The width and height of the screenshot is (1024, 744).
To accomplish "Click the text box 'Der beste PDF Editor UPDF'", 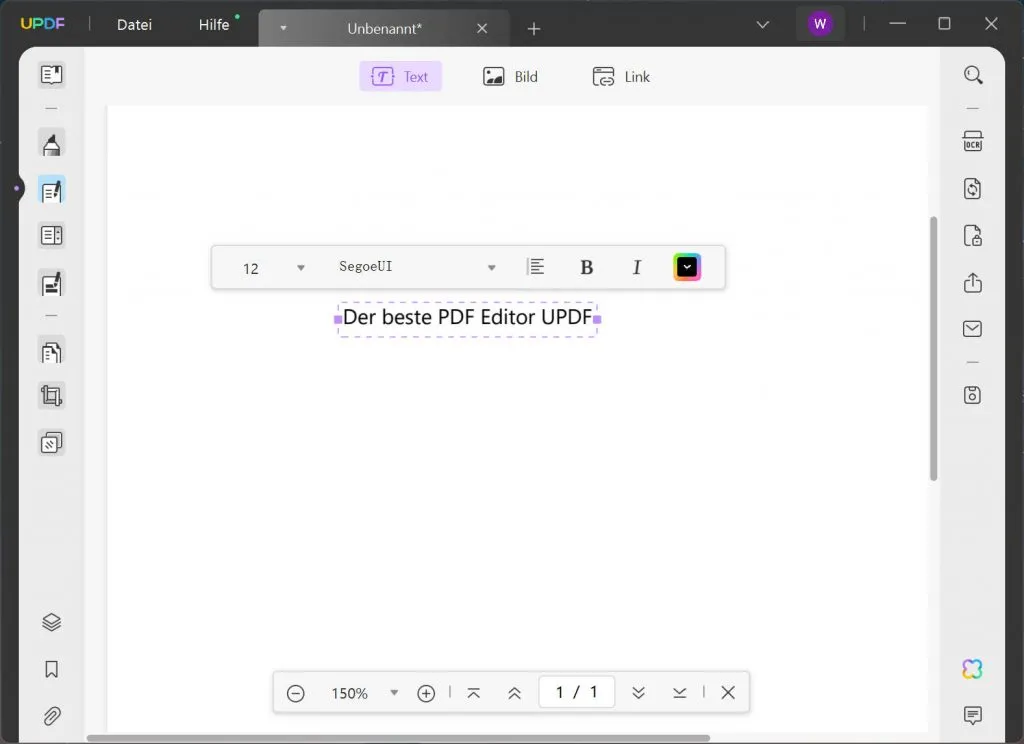I will tap(468, 319).
